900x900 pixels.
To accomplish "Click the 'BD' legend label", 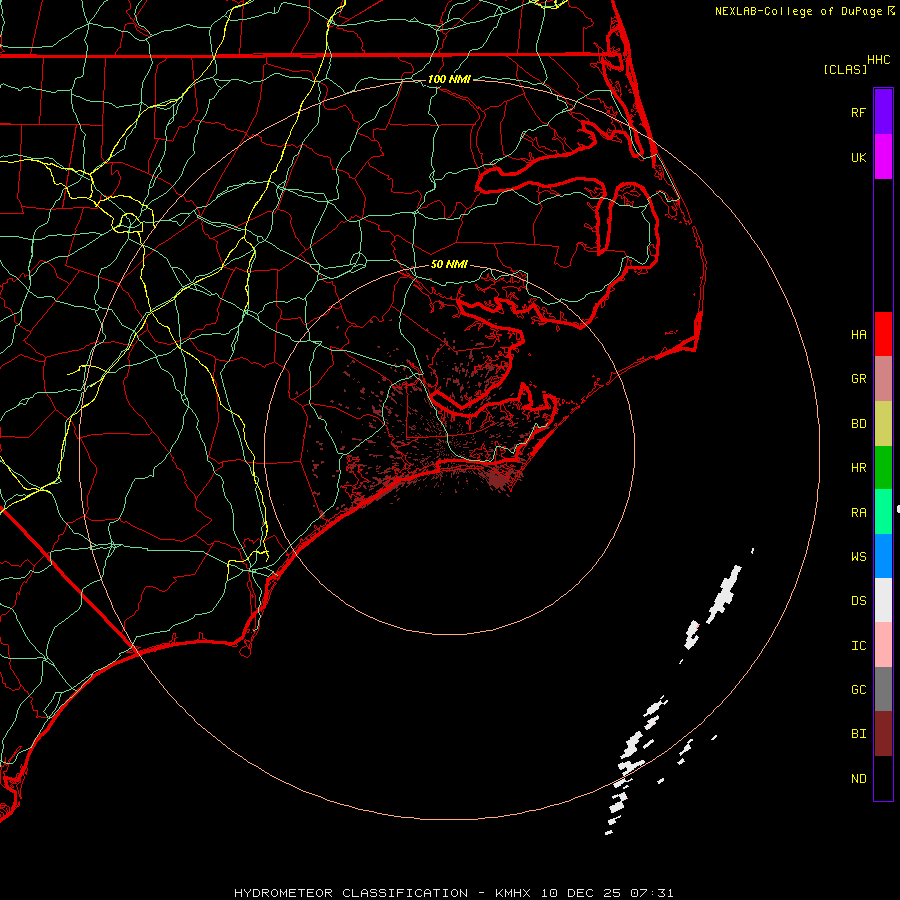I will 858,424.
